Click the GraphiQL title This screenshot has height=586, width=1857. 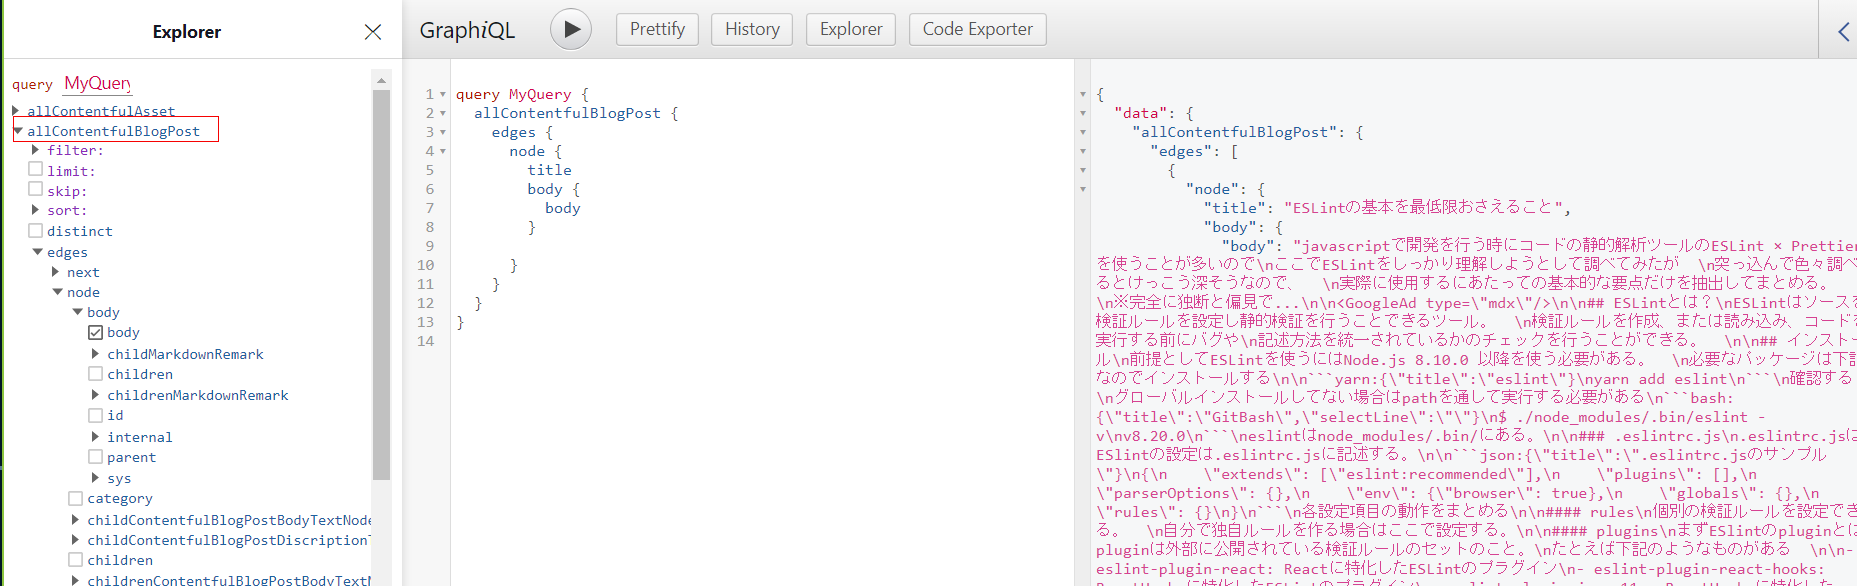click(x=467, y=30)
